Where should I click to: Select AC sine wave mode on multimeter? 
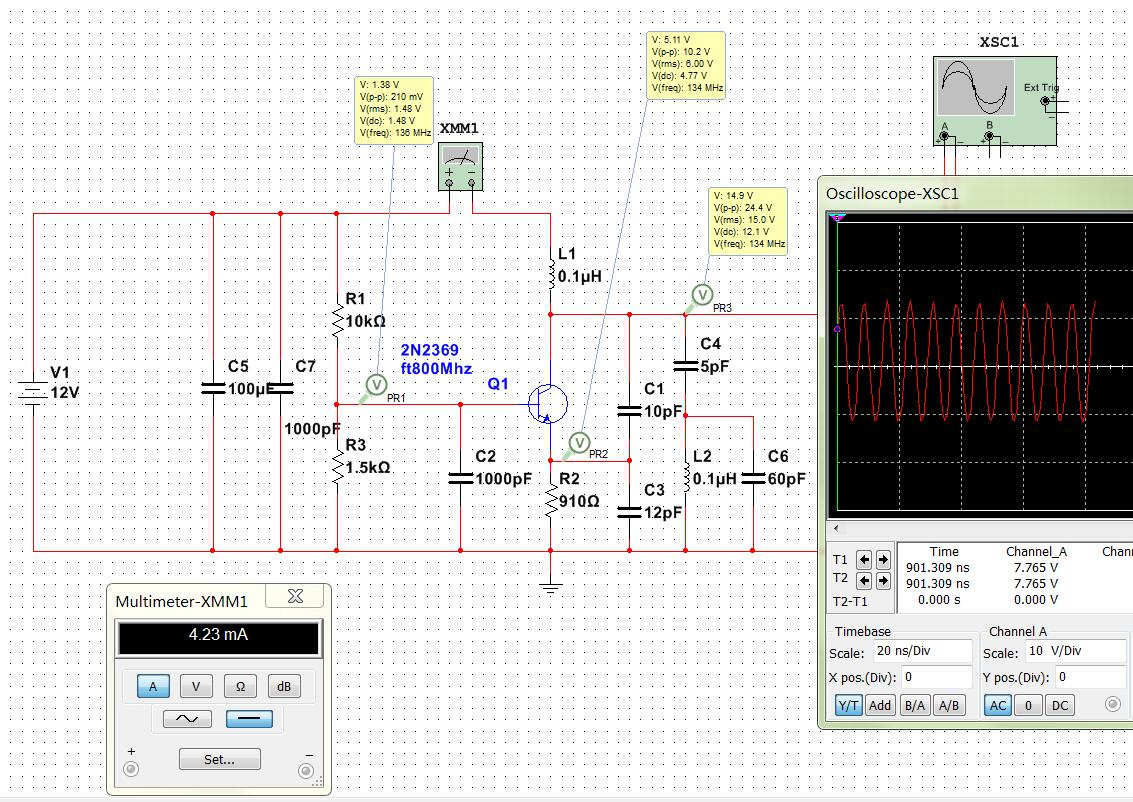click(187, 719)
